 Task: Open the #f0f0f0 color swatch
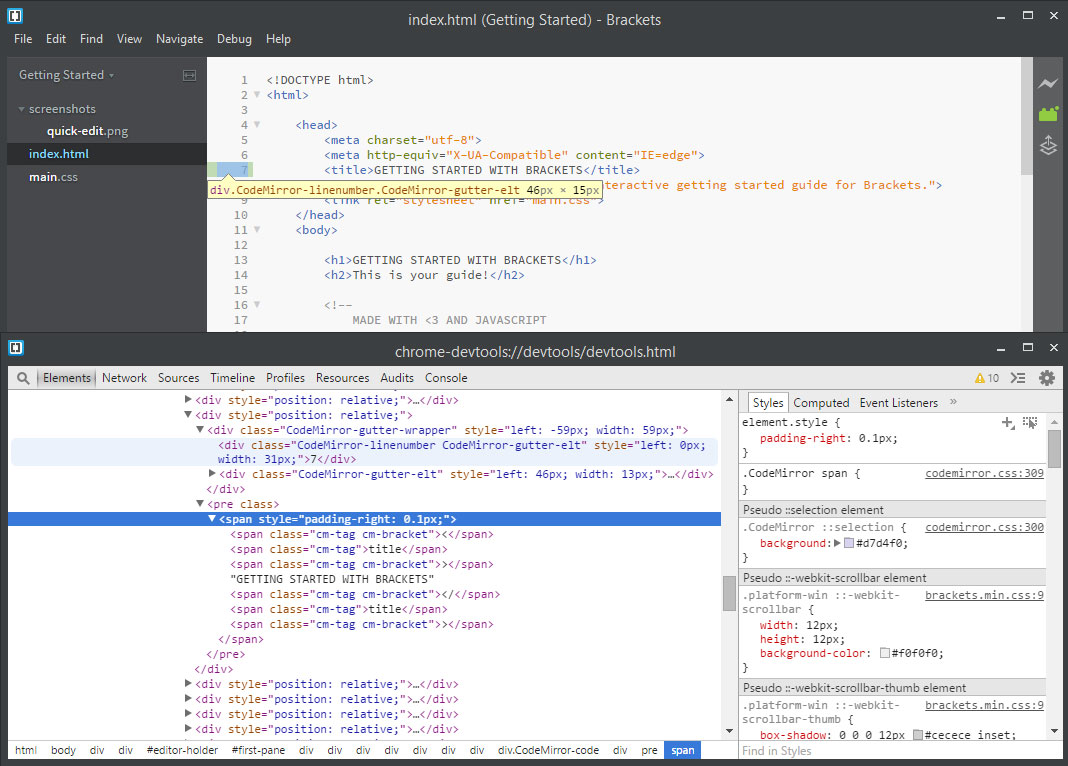pos(885,653)
